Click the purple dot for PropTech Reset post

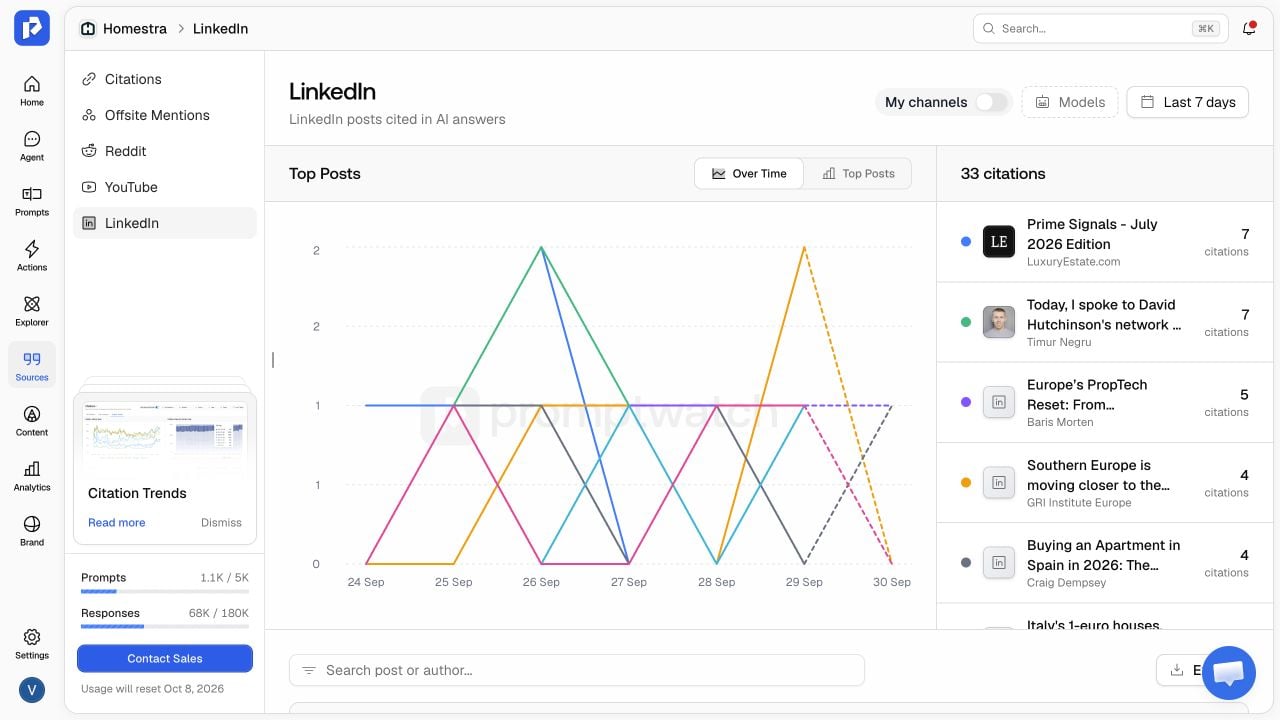pos(966,402)
